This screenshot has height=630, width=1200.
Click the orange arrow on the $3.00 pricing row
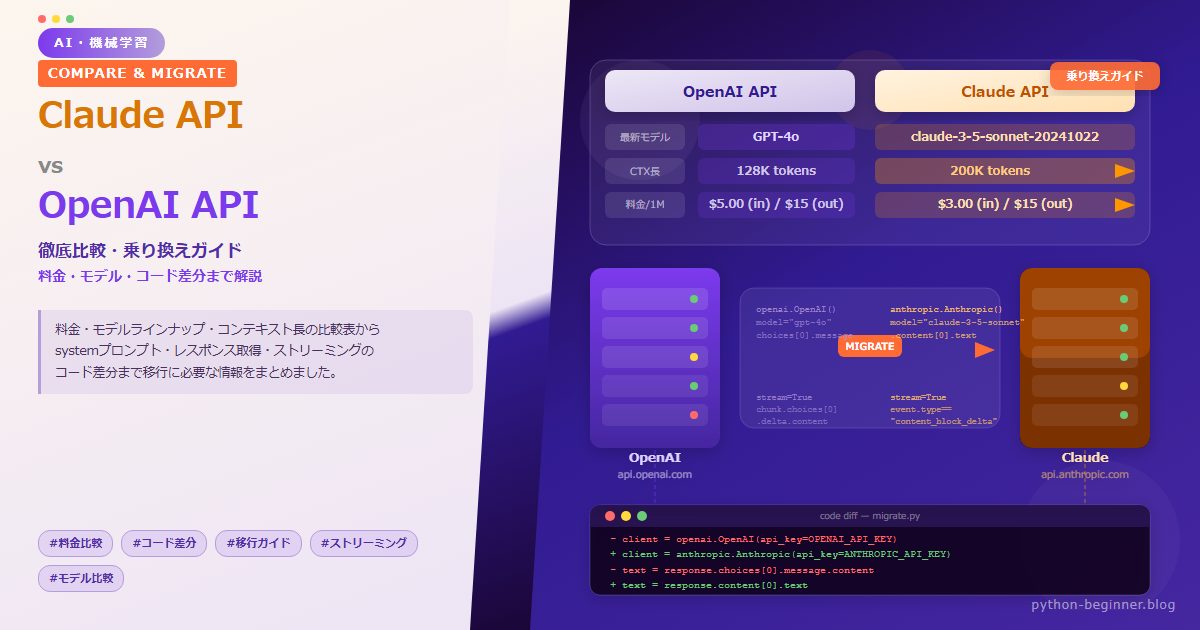(x=1125, y=205)
